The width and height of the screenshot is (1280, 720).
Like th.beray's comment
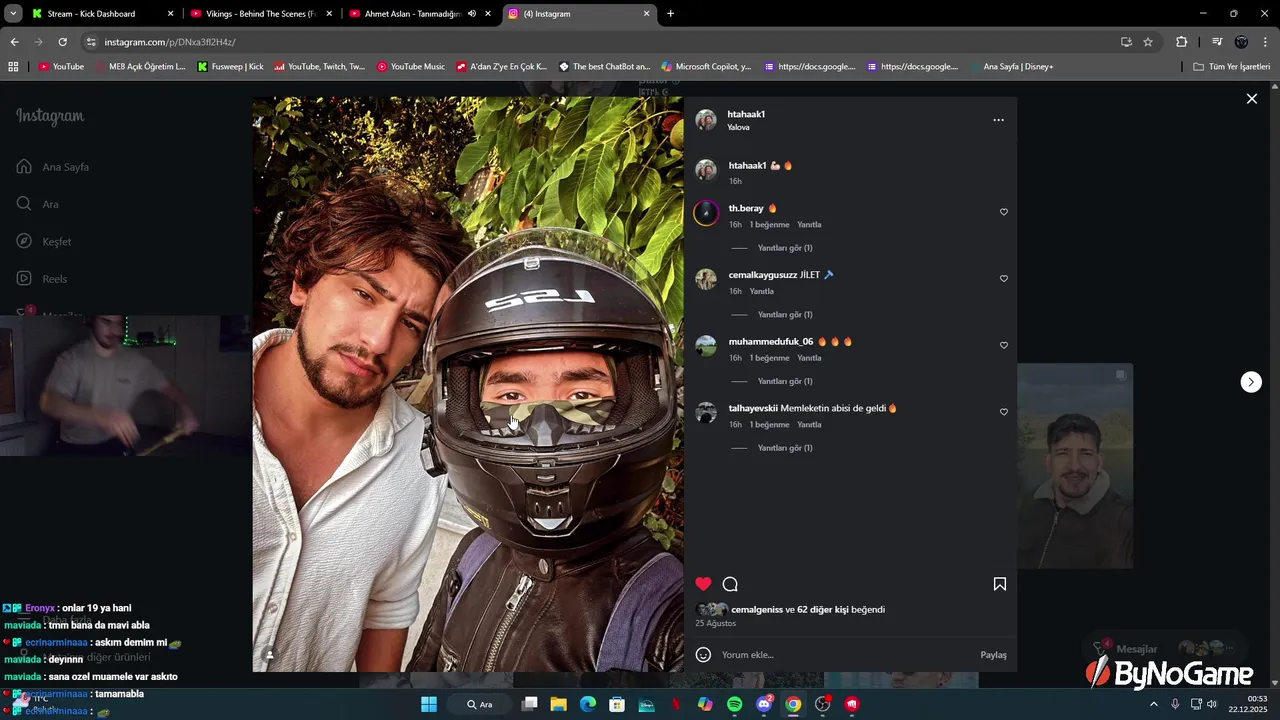[x=1004, y=212]
